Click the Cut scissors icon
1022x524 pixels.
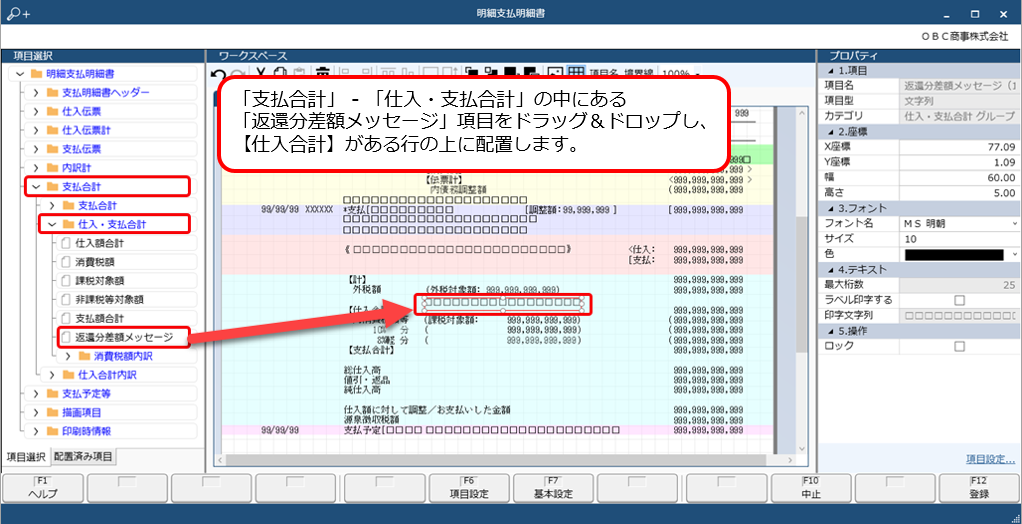(261, 73)
